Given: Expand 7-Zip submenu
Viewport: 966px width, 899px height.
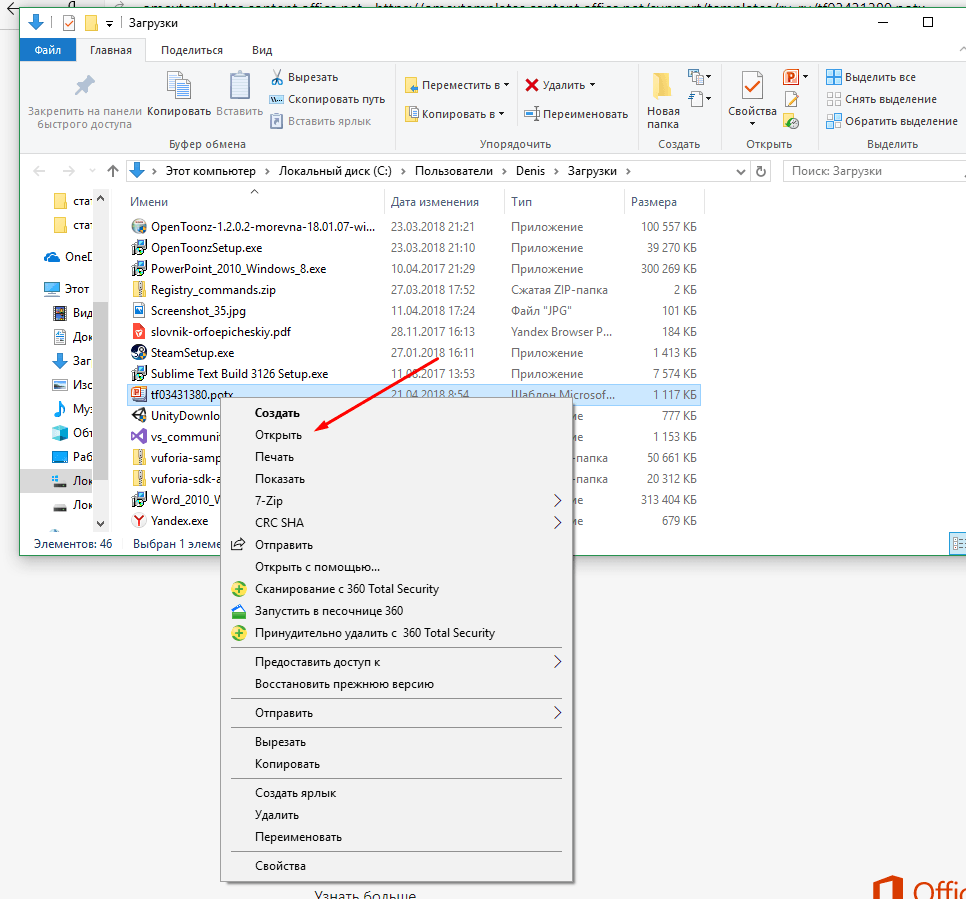Looking at the screenshot, I should pyautogui.click(x=557, y=501).
